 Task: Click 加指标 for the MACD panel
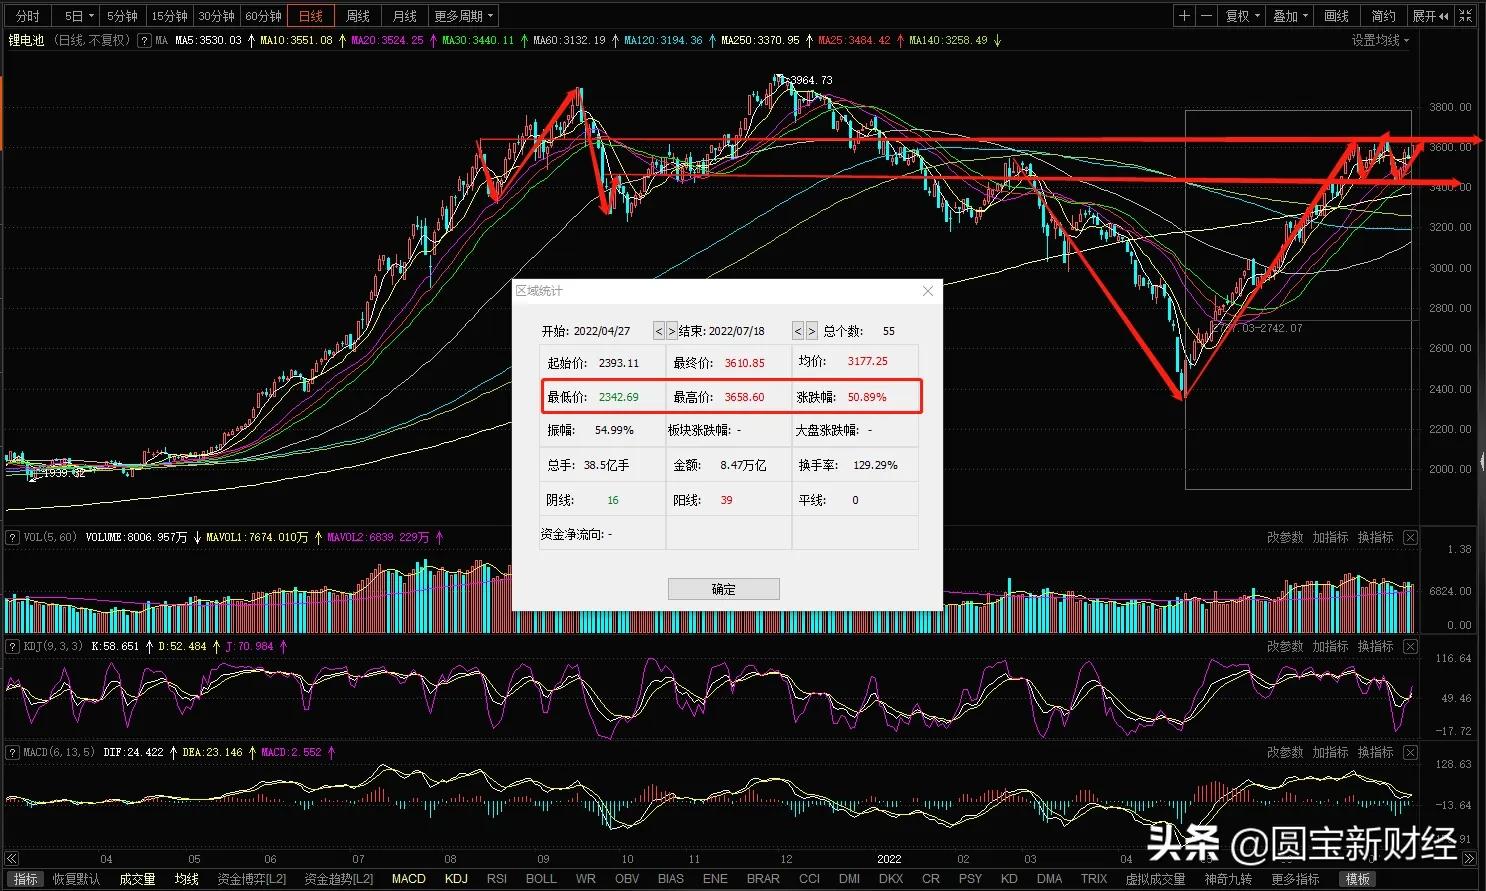(x=1330, y=752)
